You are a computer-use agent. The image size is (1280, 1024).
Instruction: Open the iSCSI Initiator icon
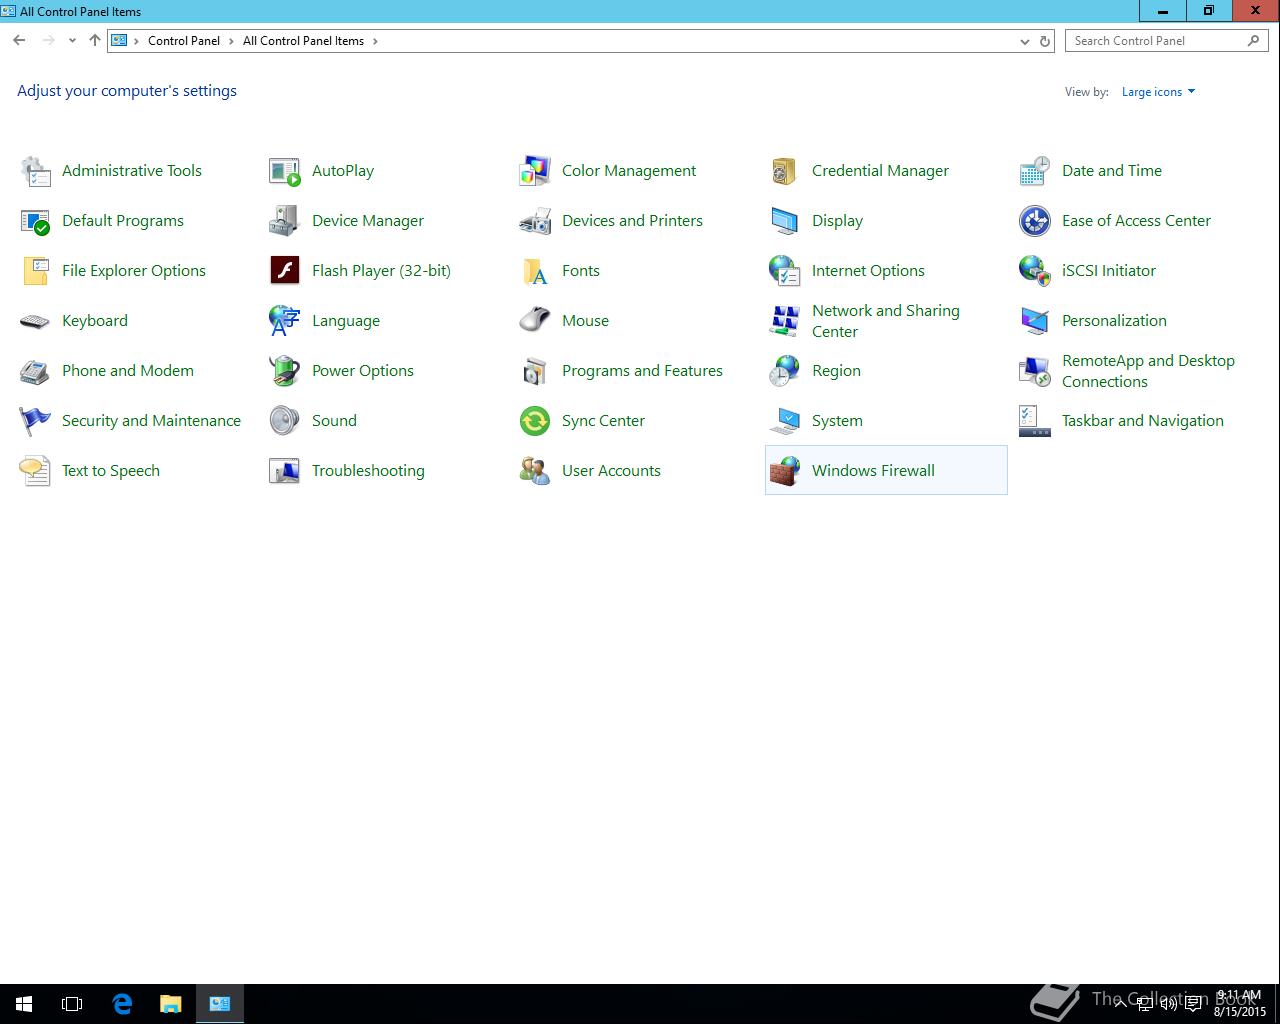click(x=1035, y=271)
